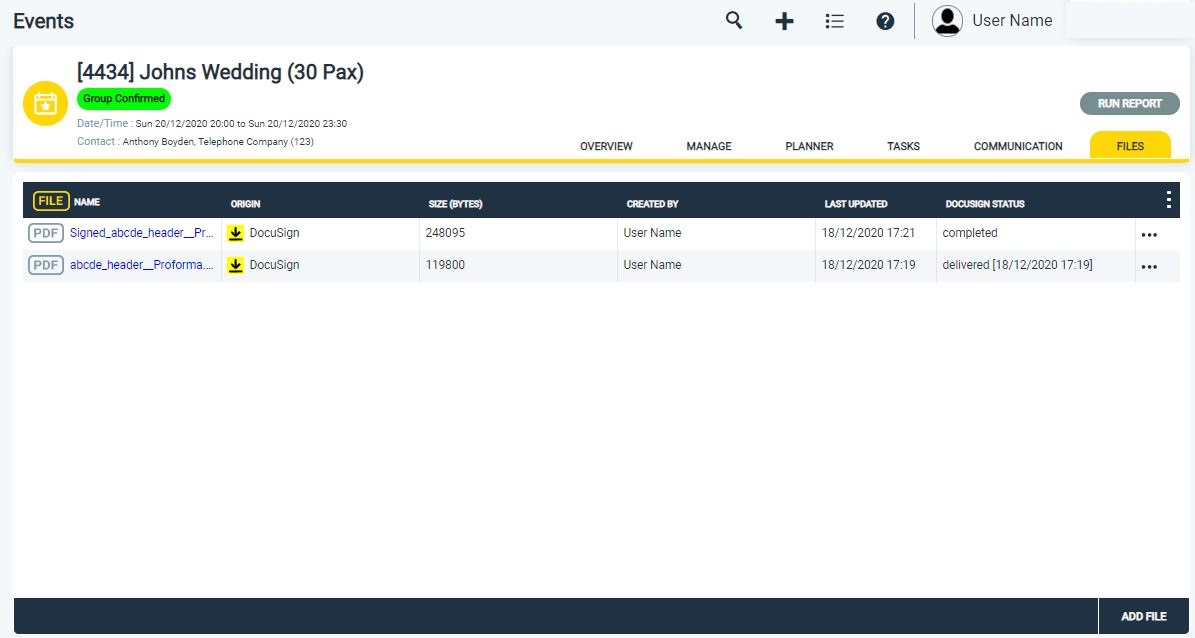This screenshot has width=1195, height=638.
Task: Sort by Created By column header
Action: [652, 204]
